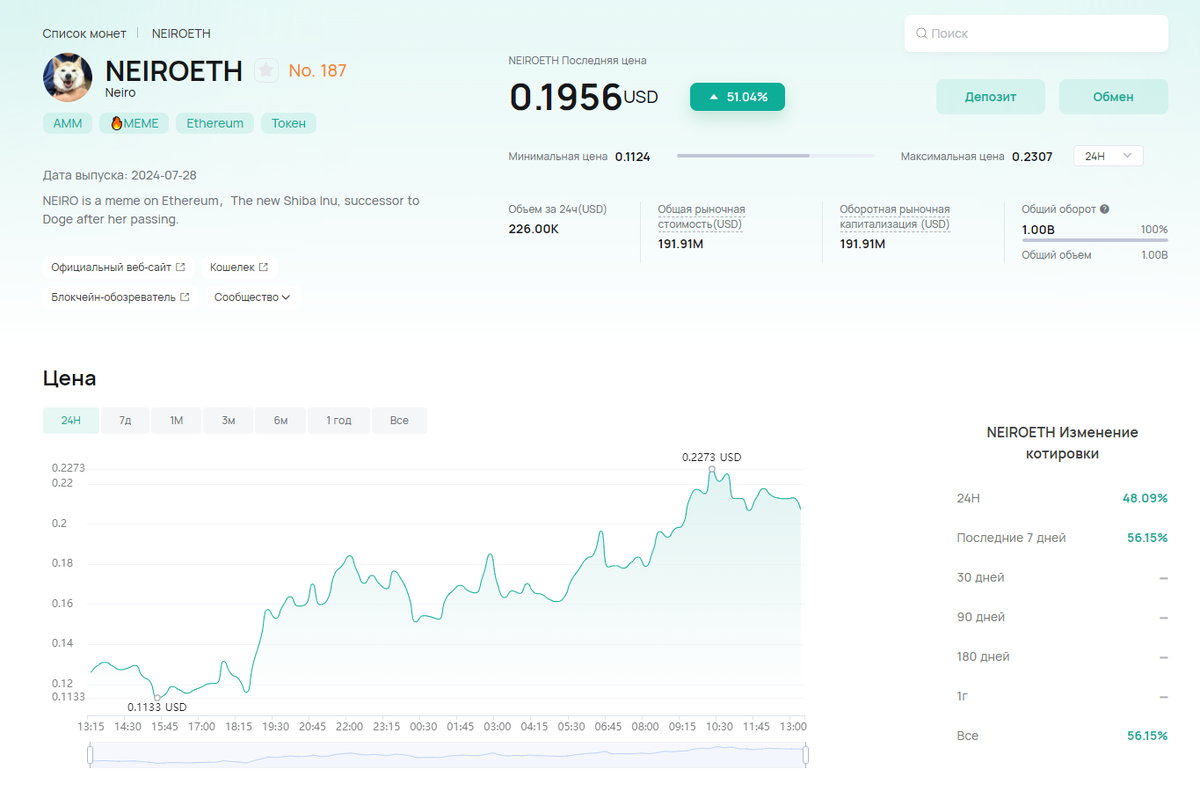The image size is (1200, 799).
Task: Click the Оборотная рыночная капитализация (USD) label
Action: click(x=895, y=216)
